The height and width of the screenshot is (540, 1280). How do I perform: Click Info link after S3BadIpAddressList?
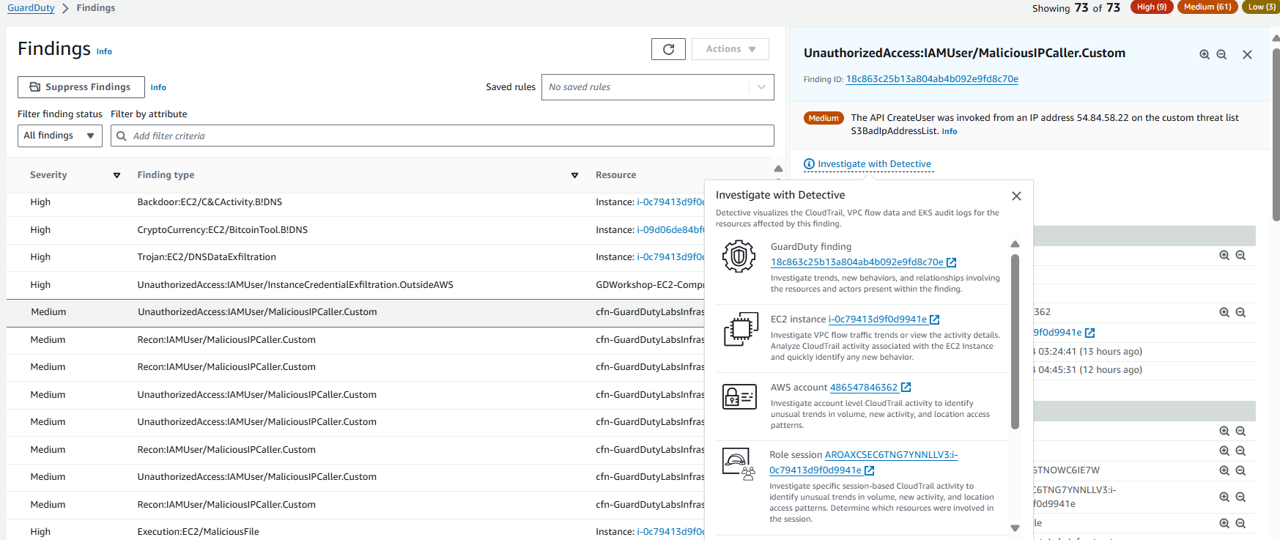949,132
